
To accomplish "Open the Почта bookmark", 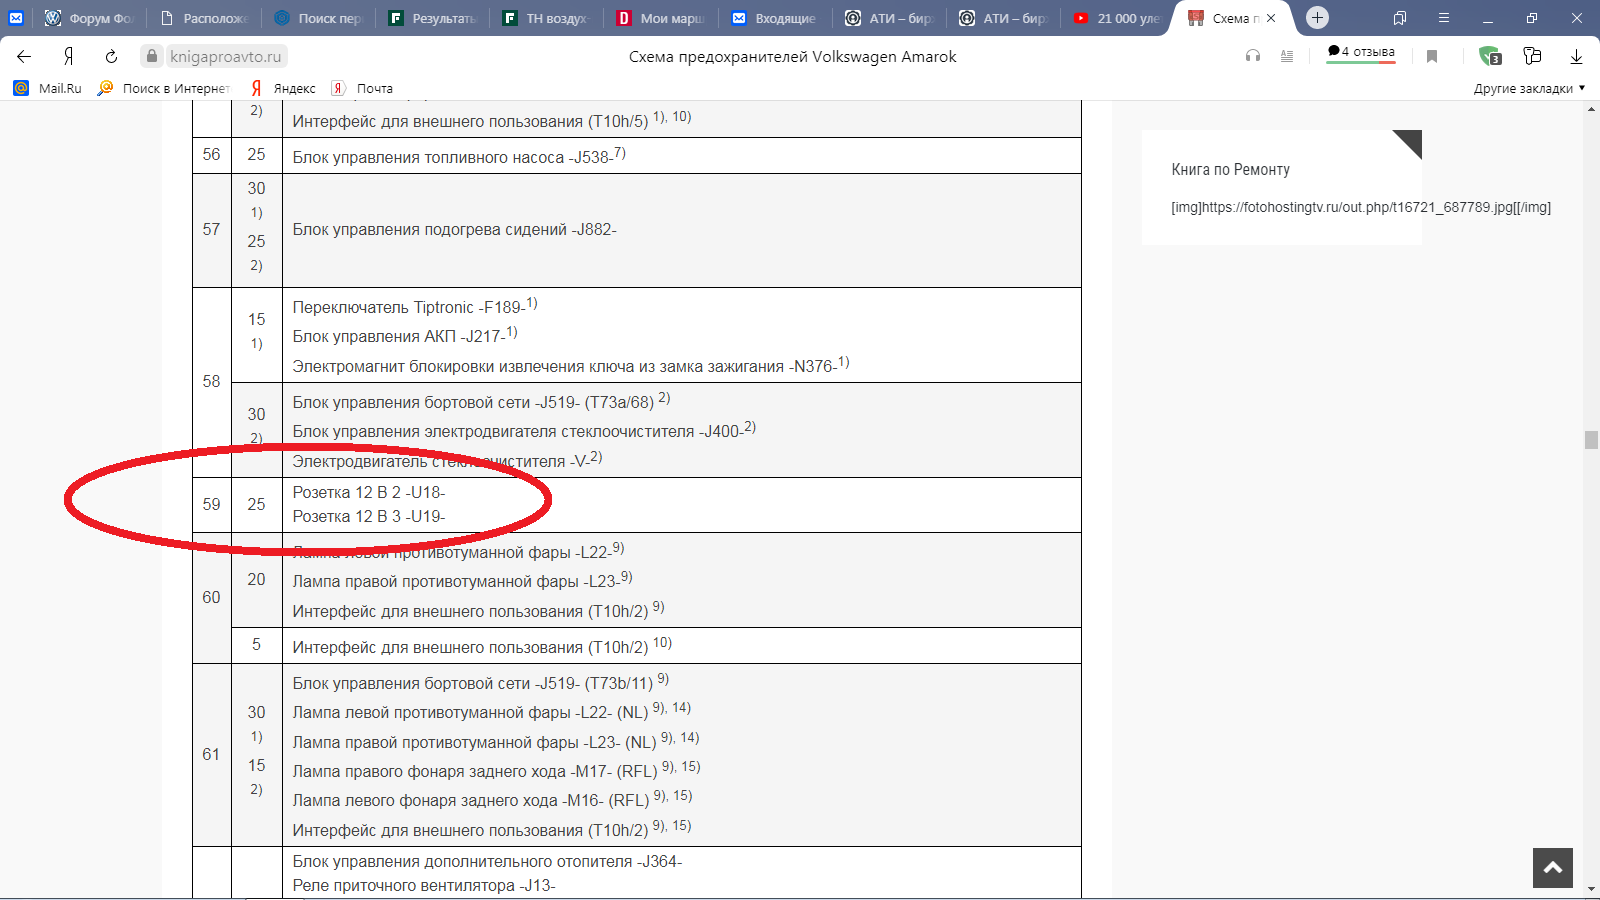I will click(x=362, y=88).
